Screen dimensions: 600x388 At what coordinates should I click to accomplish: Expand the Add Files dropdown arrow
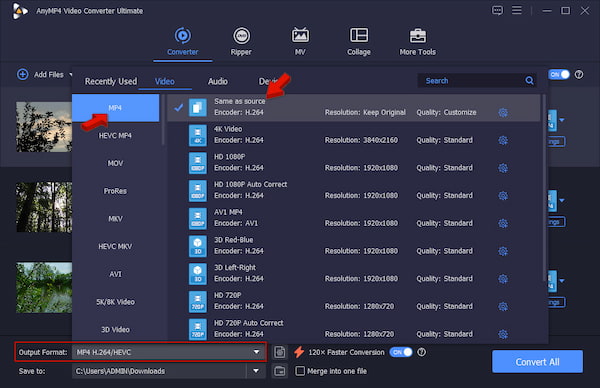pyautogui.click(x=71, y=74)
